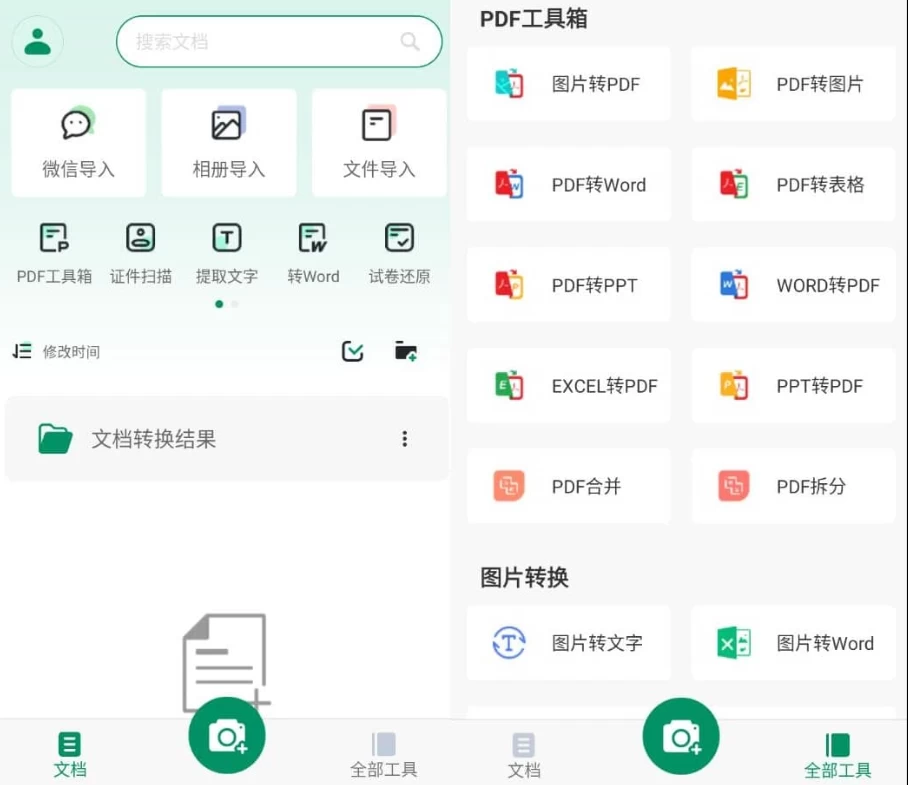Viewport: 908px width, 785px height.
Task: Select the PDF转Word conversion option
Action: tap(568, 184)
